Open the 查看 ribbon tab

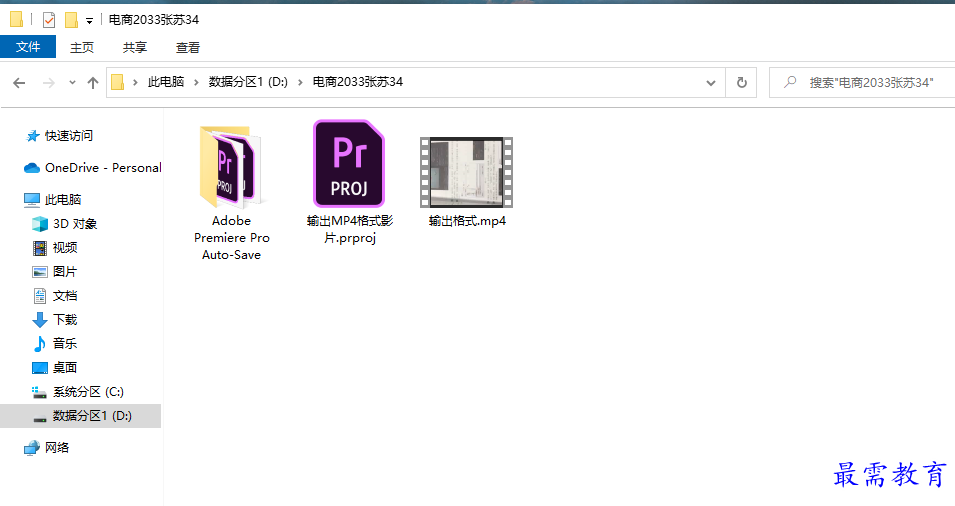coord(188,47)
